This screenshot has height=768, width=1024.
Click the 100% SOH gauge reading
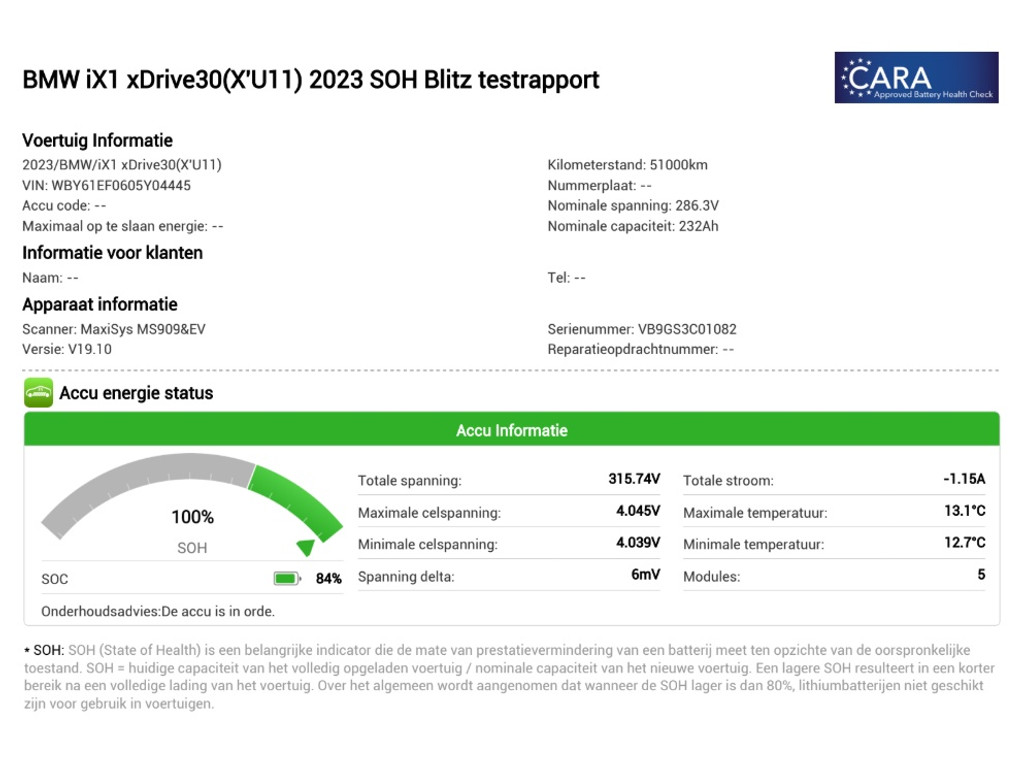(192, 517)
